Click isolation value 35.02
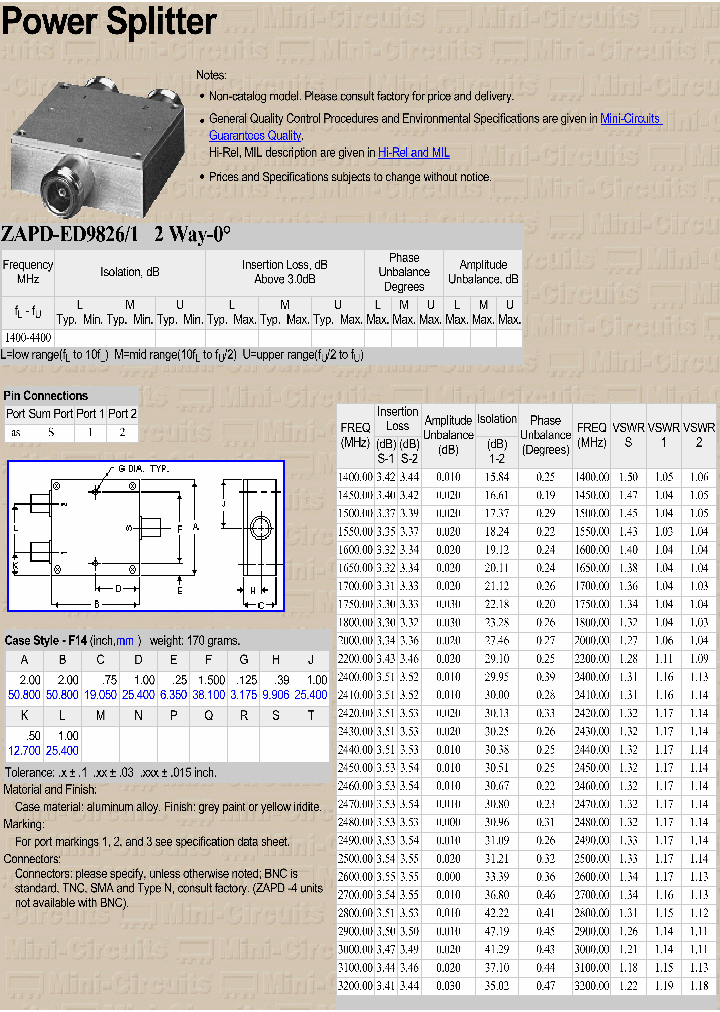Image resolution: width=720 pixels, height=1012 pixels. pyautogui.click(x=497, y=986)
